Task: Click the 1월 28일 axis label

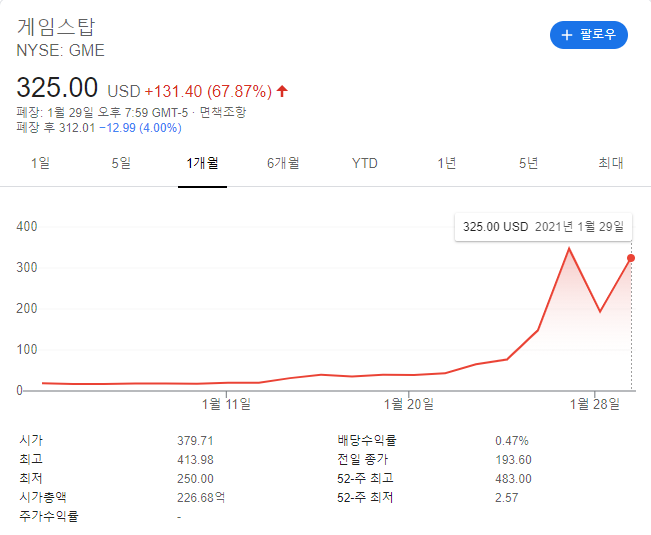Action: tap(595, 404)
